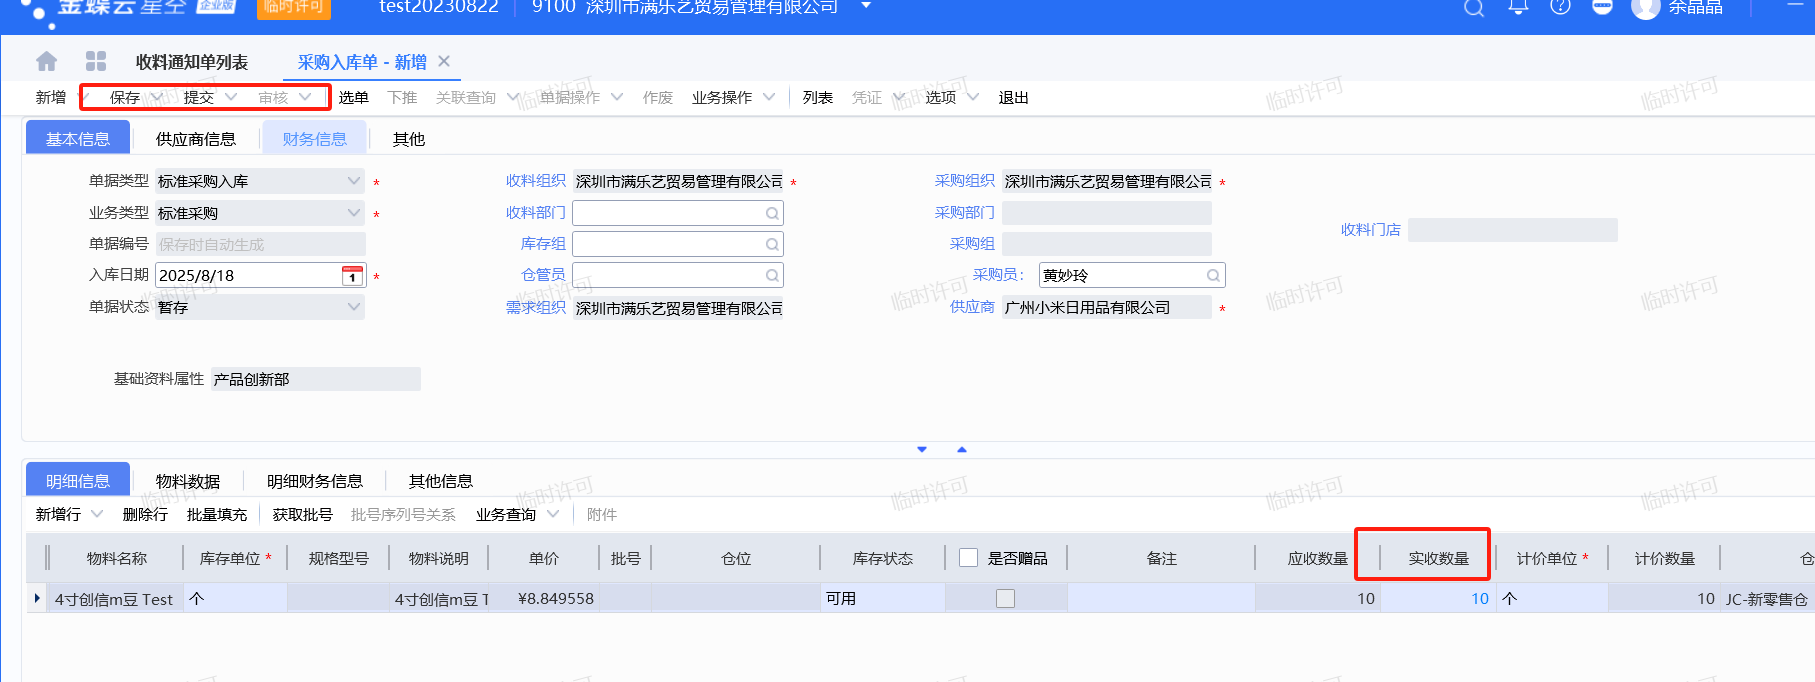Click the Home icon in the tab bar
Screen dimensions: 1815x682
tap(46, 62)
